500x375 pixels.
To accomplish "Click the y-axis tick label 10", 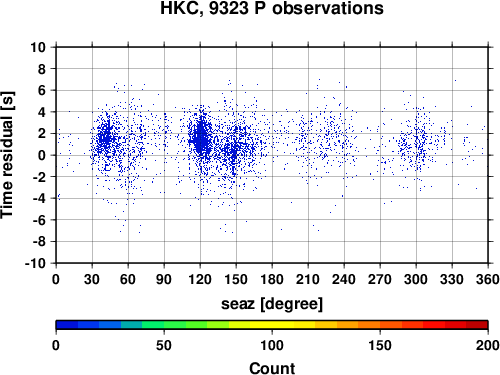I will click(38, 47).
